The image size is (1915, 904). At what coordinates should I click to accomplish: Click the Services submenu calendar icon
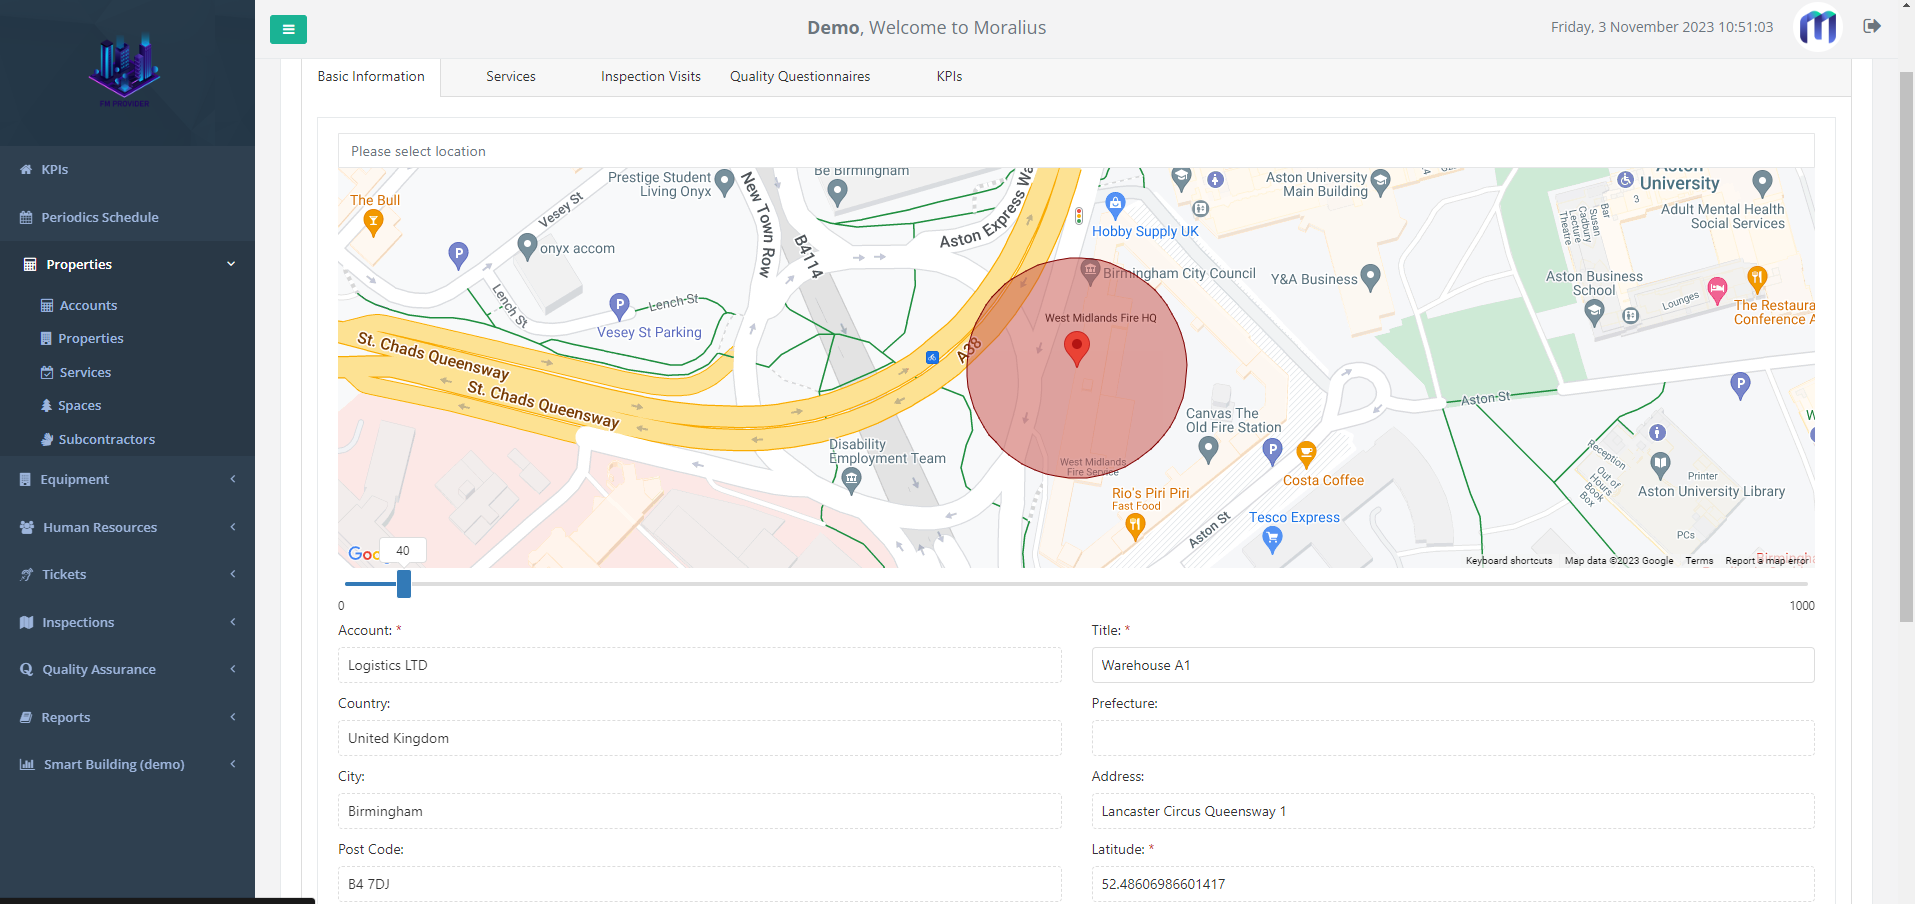(47, 372)
